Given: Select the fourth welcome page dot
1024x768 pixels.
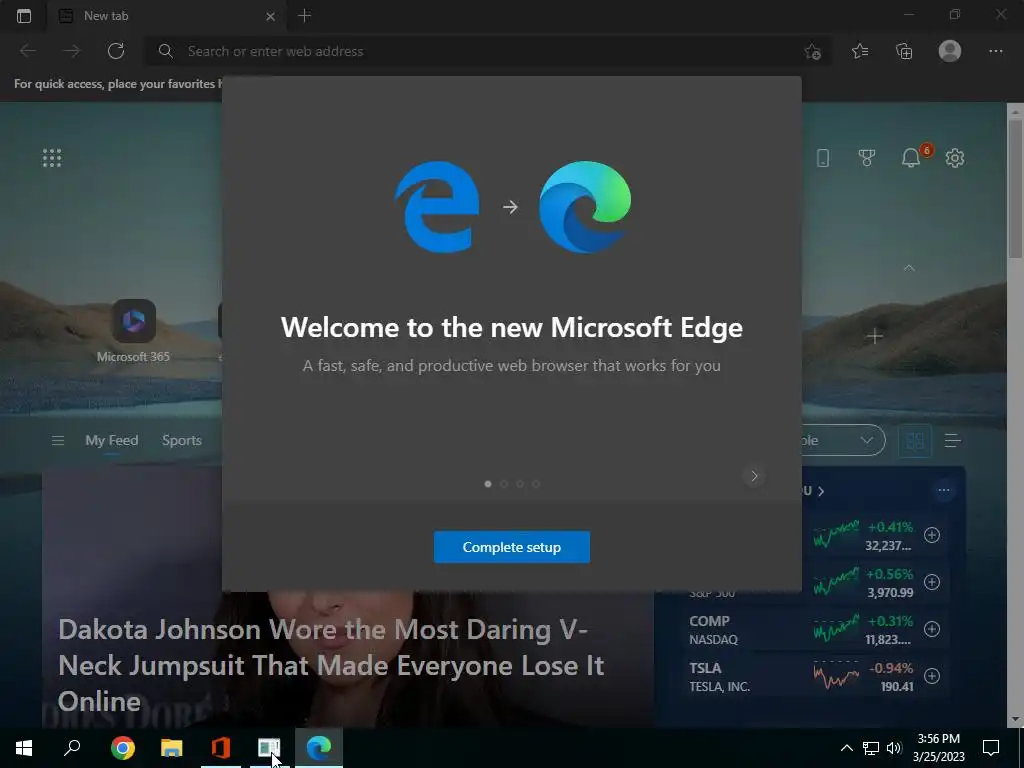Looking at the screenshot, I should [536, 484].
